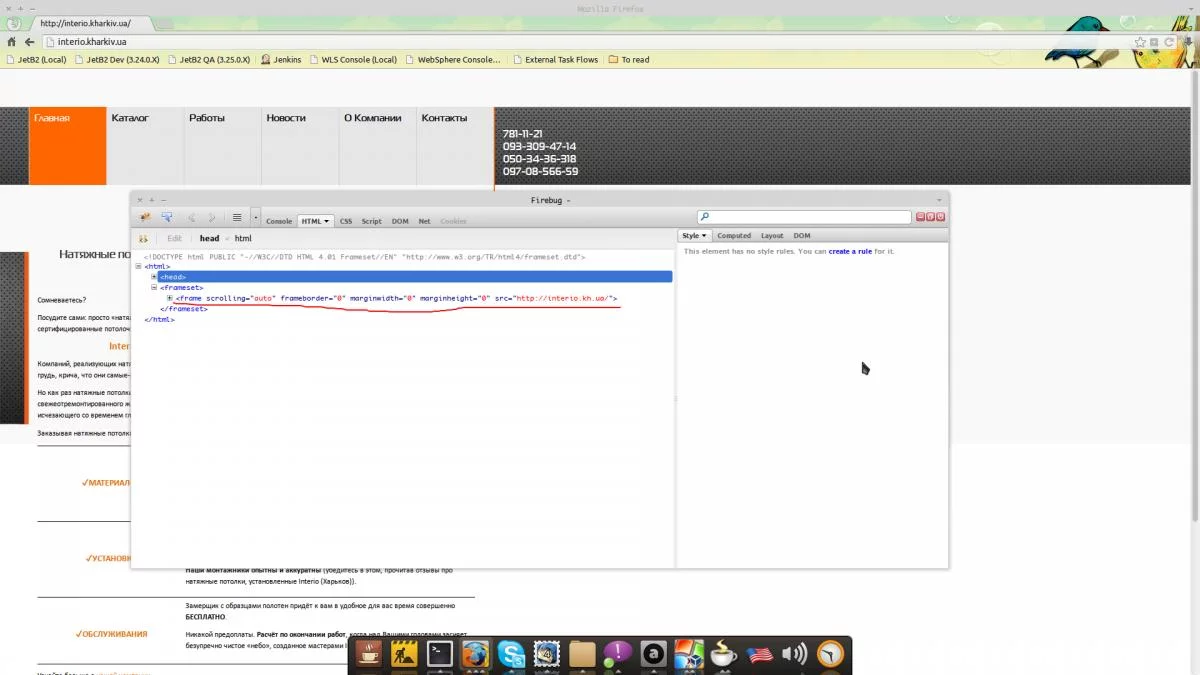Click the break on mutate icon
The width and height of the screenshot is (1200, 675).
coord(143,239)
